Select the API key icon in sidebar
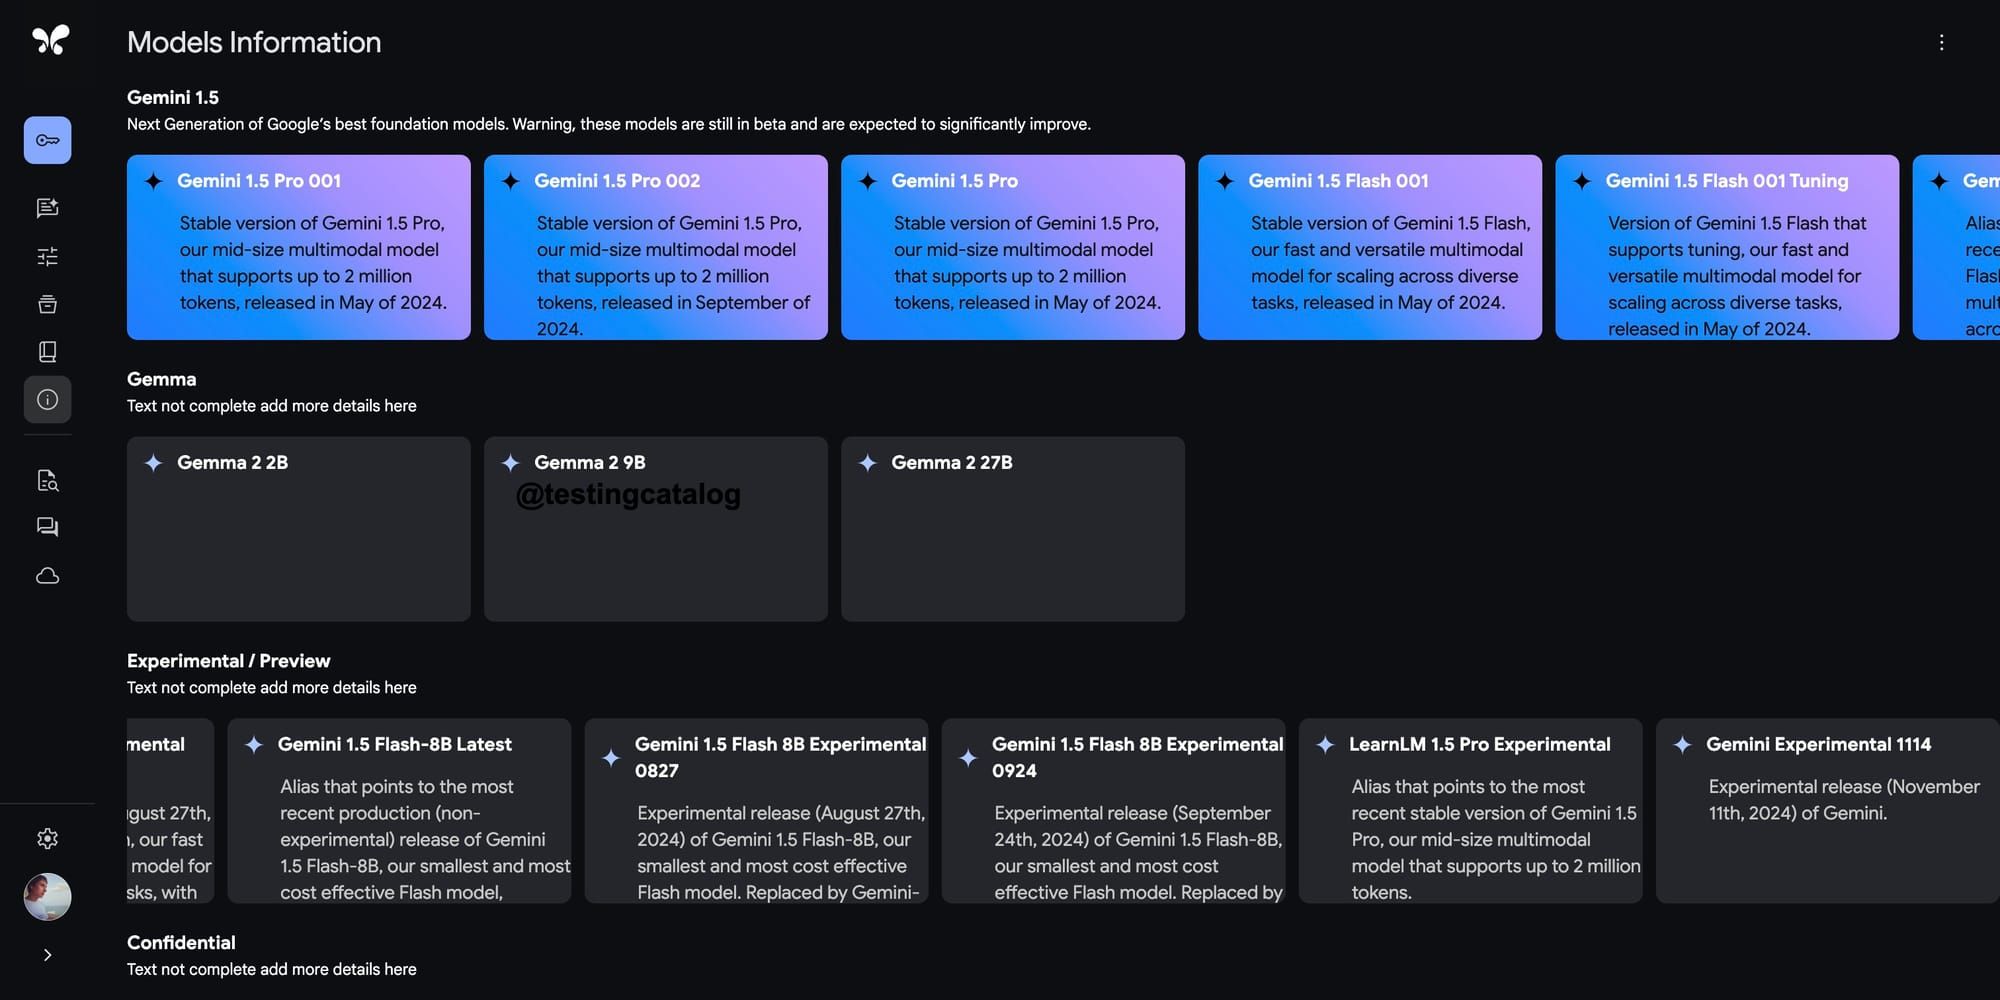 [x=47, y=140]
